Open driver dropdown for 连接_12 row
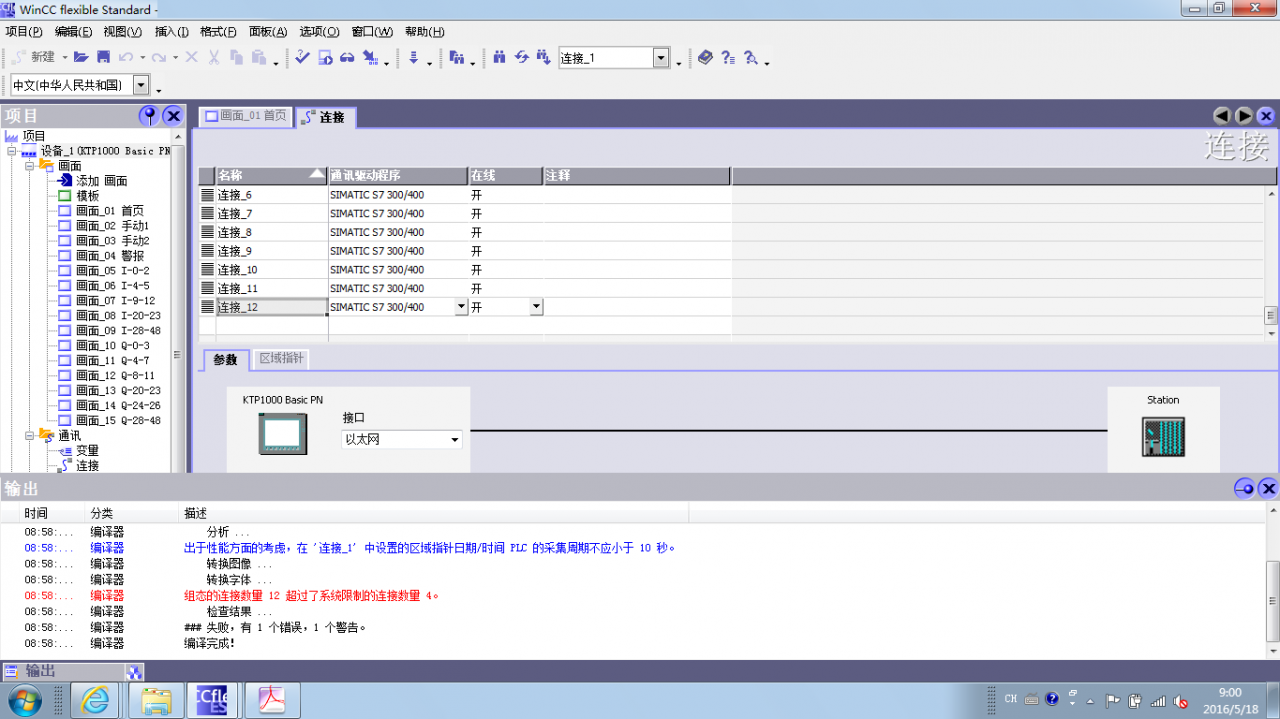The image size is (1280, 719). (461, 307)
